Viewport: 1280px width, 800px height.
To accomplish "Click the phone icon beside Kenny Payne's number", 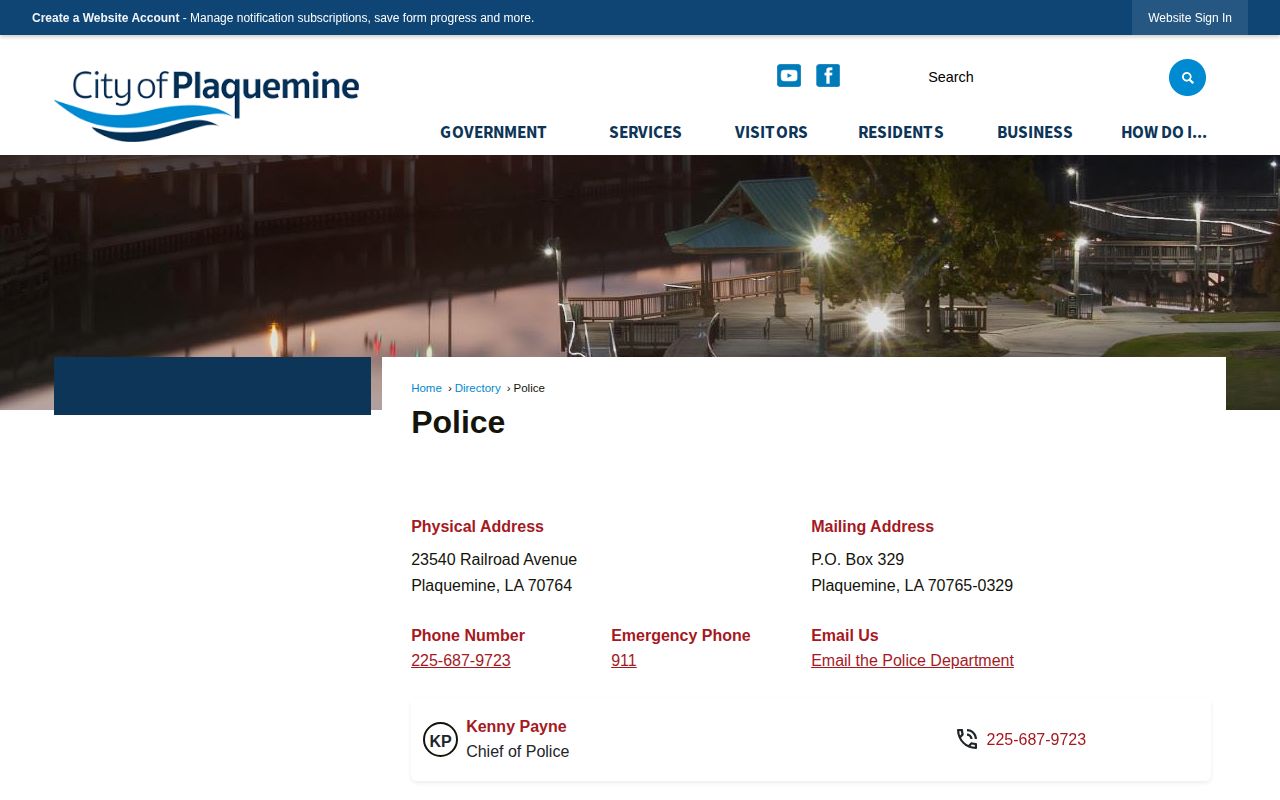I will point(967,739).
